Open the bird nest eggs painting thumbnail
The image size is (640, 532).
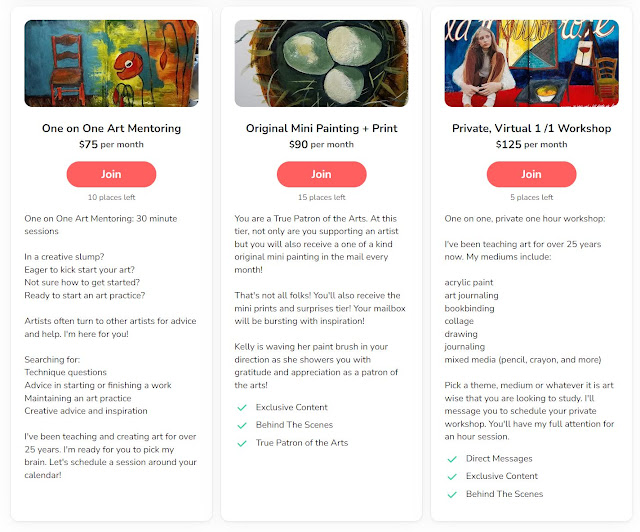(321, 63)
